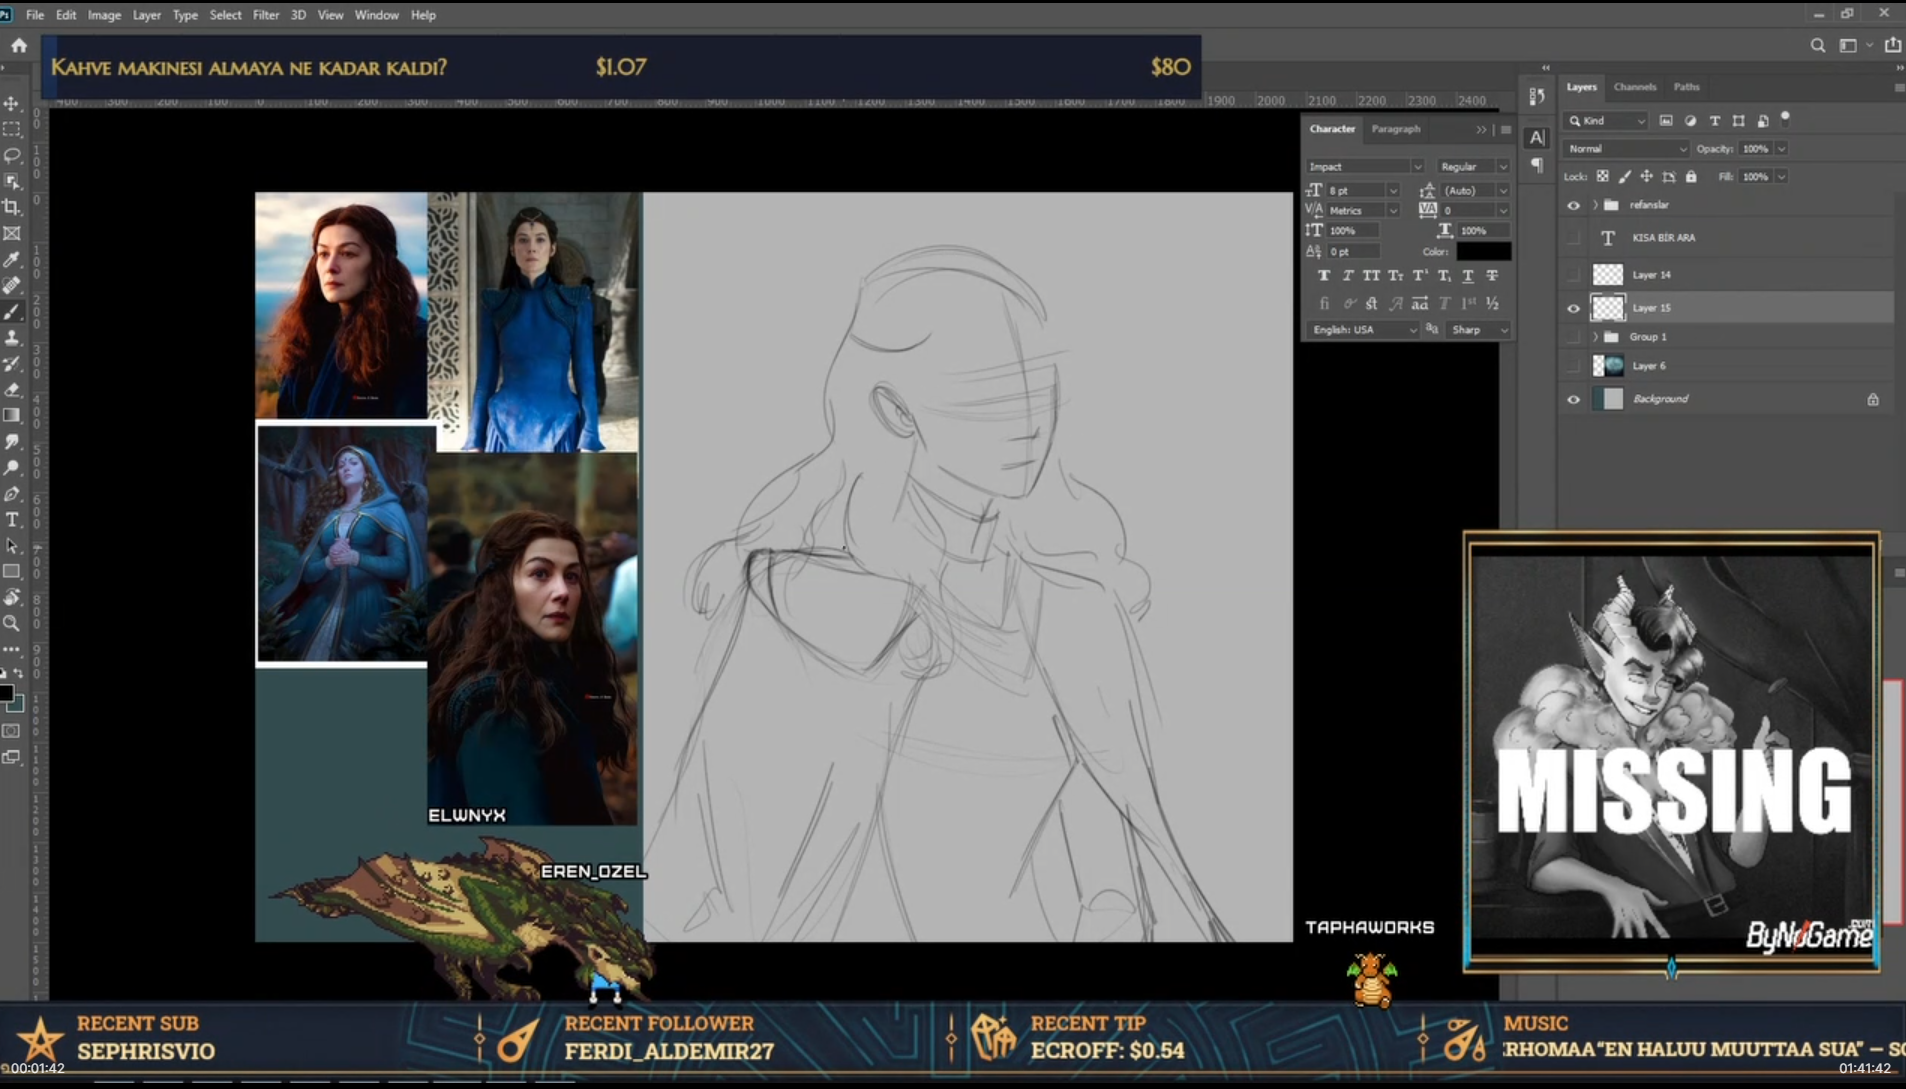Select the Type tool
1906x1089 pixels.
tap(12, 519)
